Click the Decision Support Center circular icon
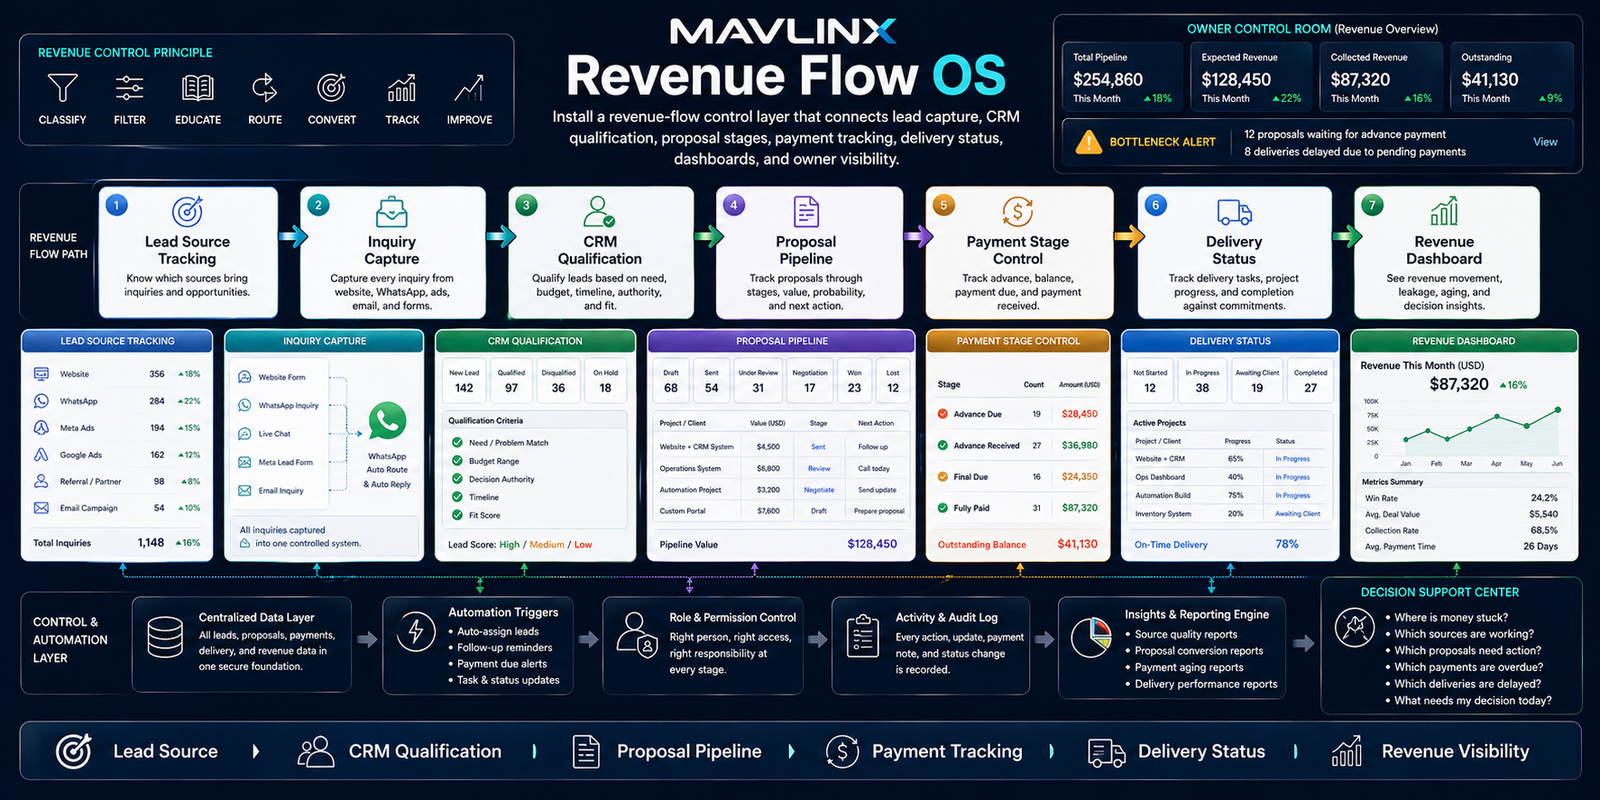Image resolution: width=1600 pixels, height=800 pixels. (1354, 627)
